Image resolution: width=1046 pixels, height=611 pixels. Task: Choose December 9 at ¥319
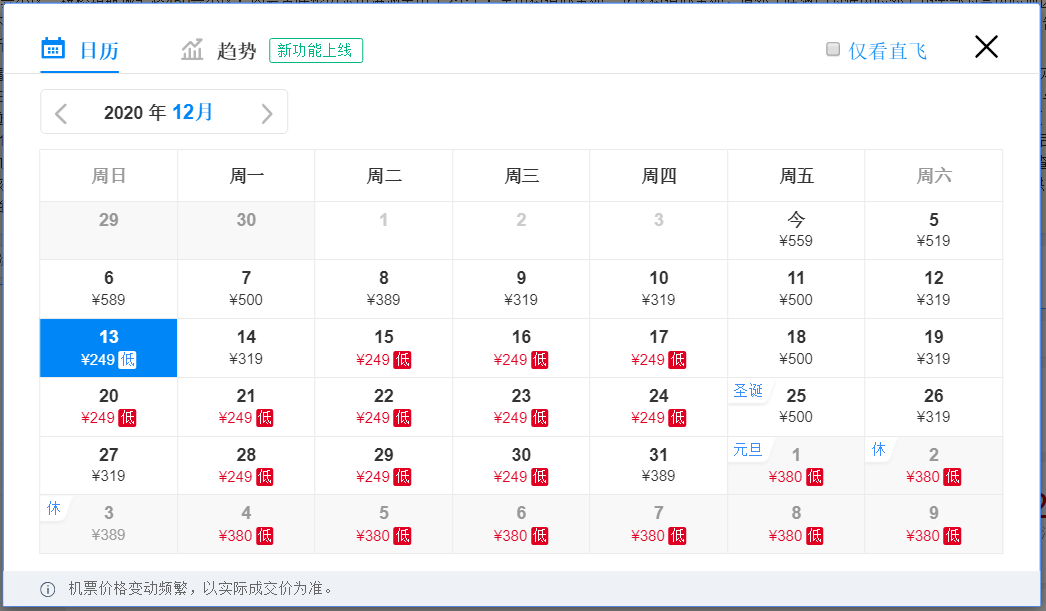coord(521,289)
